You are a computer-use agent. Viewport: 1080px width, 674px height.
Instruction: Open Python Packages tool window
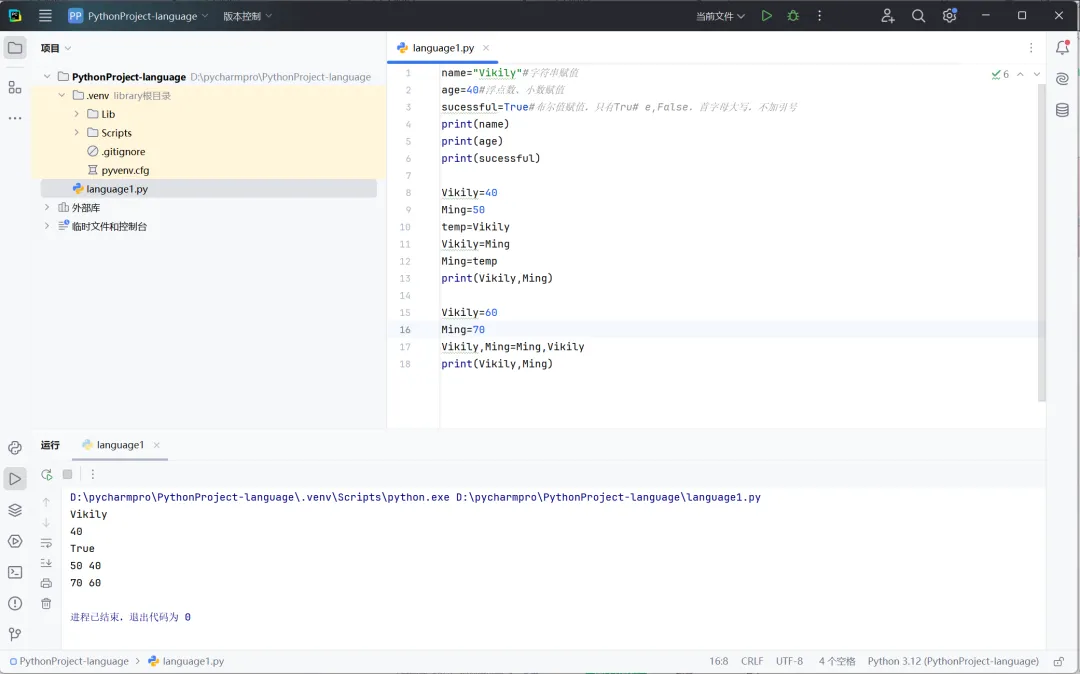click(15, 510)
